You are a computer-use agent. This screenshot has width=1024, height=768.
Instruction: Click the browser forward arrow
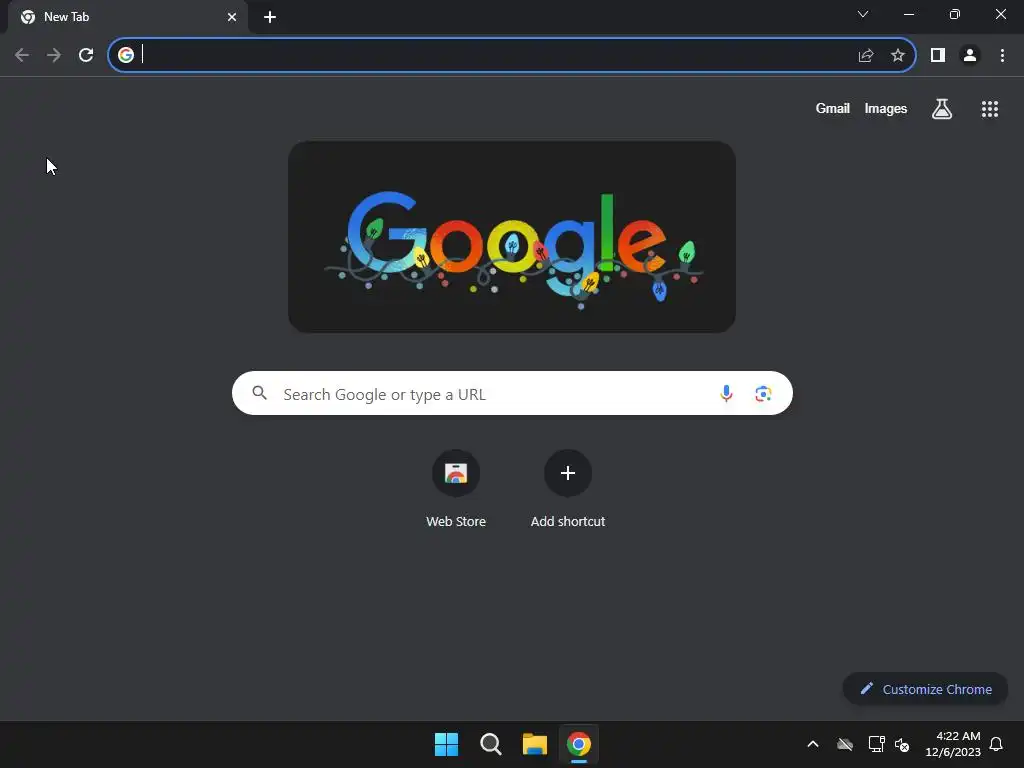point(54,55)
